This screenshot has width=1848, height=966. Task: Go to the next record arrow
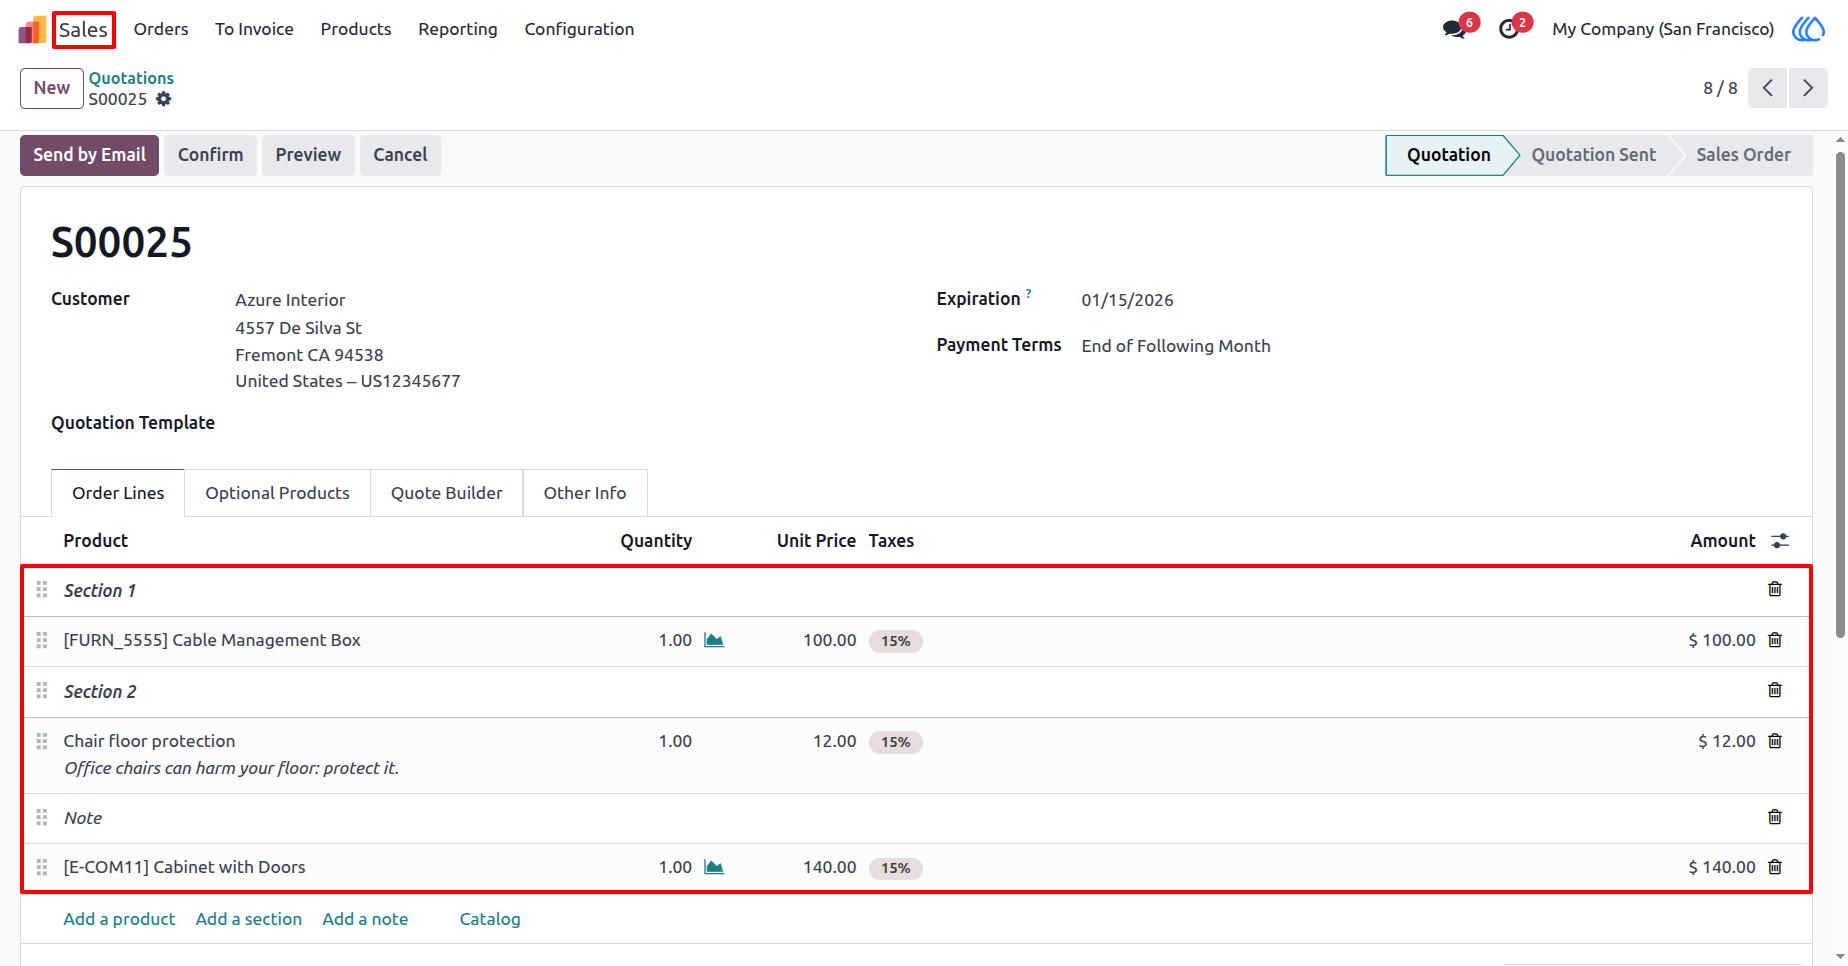[x=1808, y=88]
